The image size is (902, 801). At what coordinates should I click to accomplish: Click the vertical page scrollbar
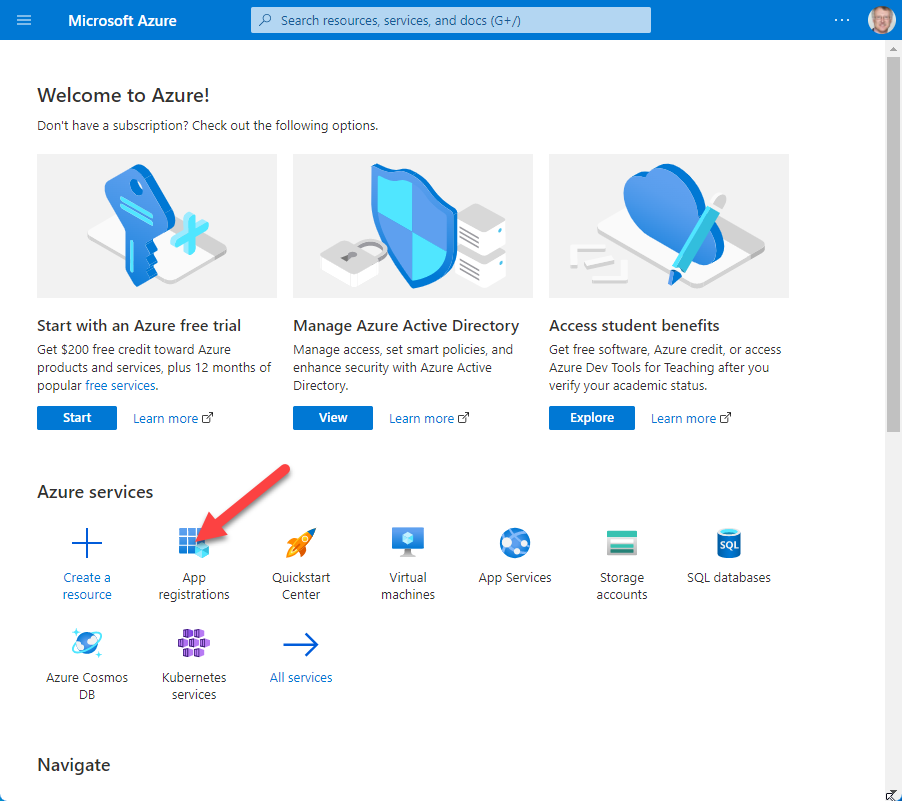pos(893,245)
